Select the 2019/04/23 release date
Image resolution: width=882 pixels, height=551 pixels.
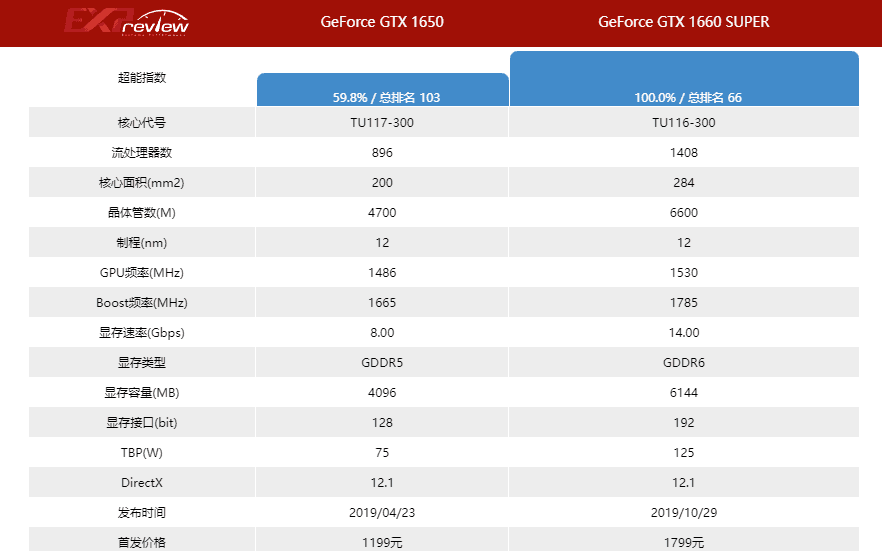pos(382,513)
